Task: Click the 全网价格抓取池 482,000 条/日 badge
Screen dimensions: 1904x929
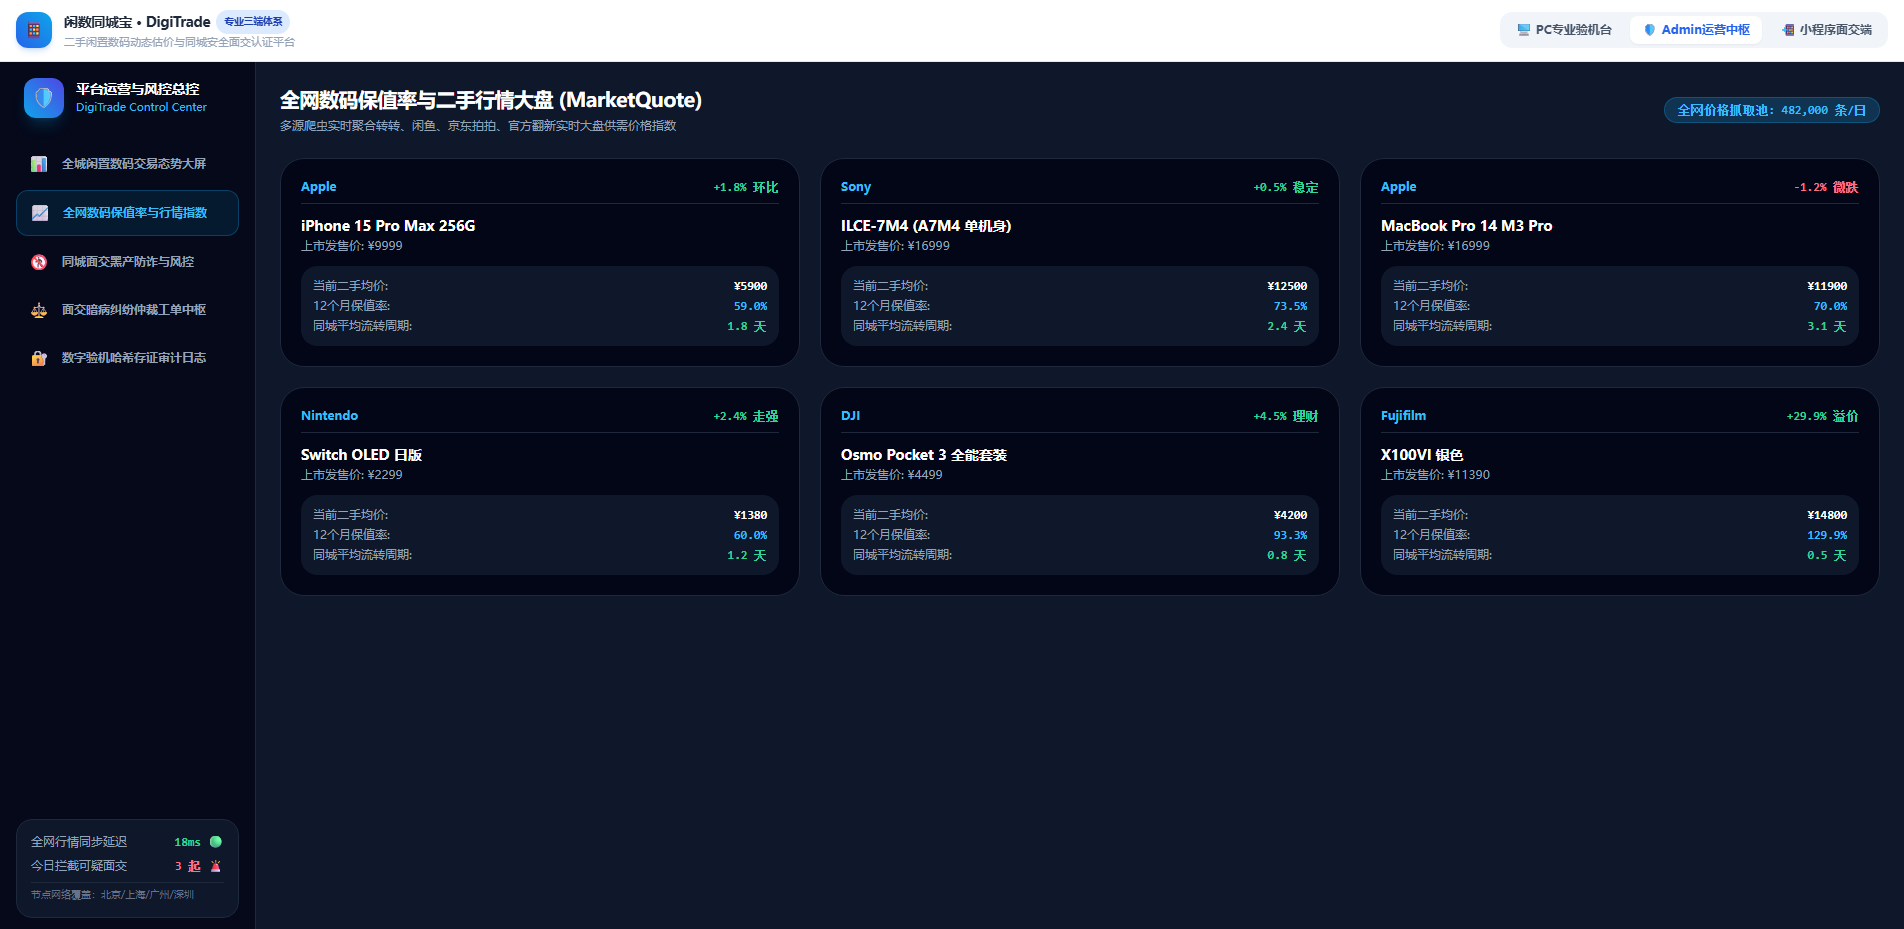Action: point(1771,110)
